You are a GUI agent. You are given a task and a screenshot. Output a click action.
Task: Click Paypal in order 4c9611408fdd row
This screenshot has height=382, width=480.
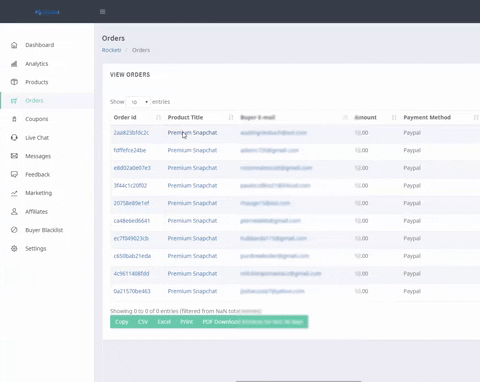click(x=412, y=274)
